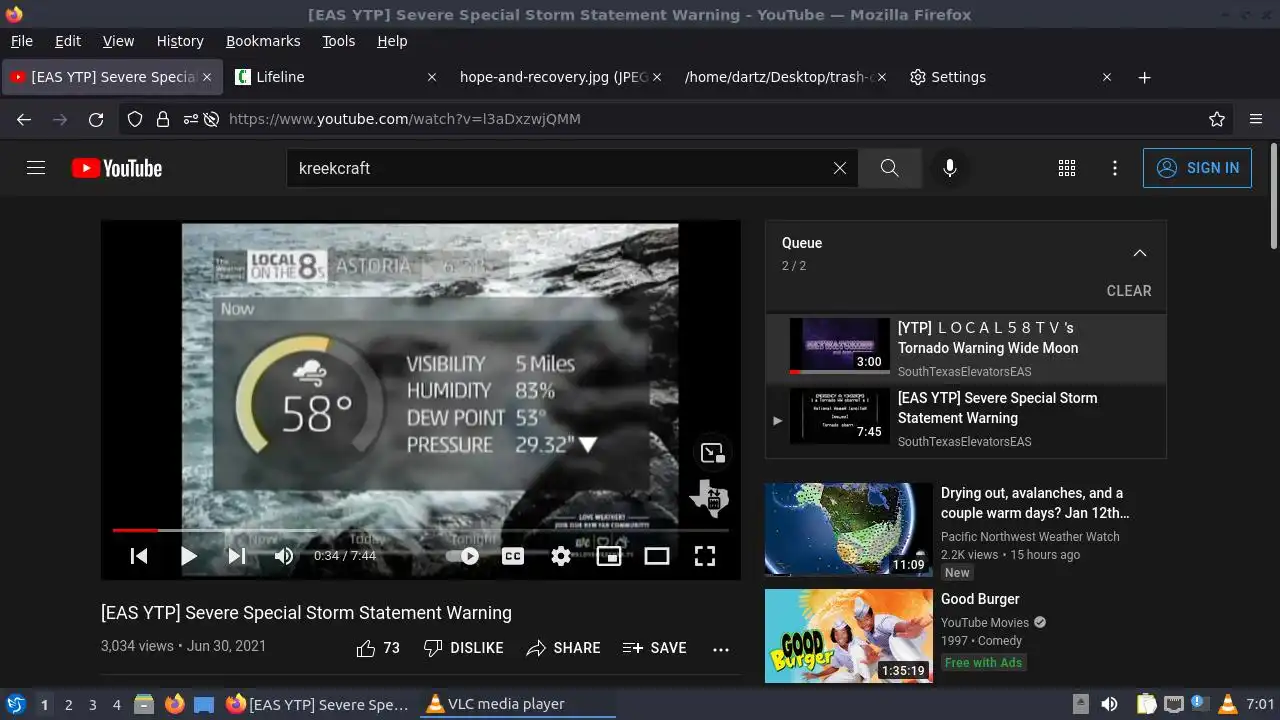The height and width of the screenshot is (720, 1280).
Task: Launch Firefox from the panel launcher
Action: 174,704
